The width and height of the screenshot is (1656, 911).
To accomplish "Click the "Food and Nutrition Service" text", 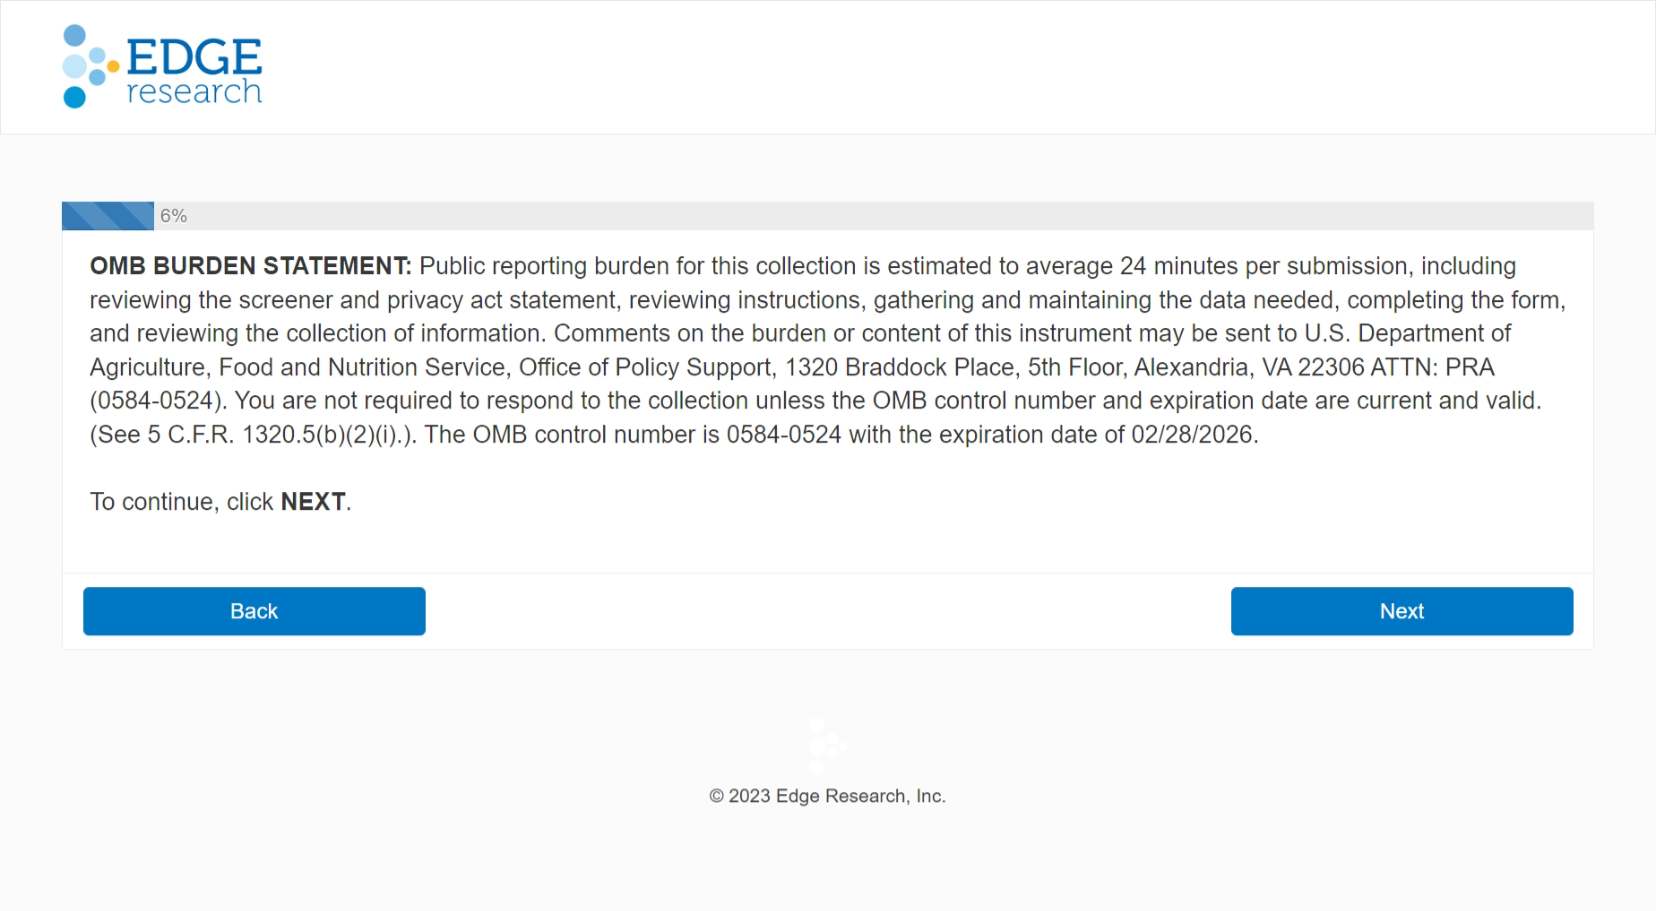I will 362,368.
